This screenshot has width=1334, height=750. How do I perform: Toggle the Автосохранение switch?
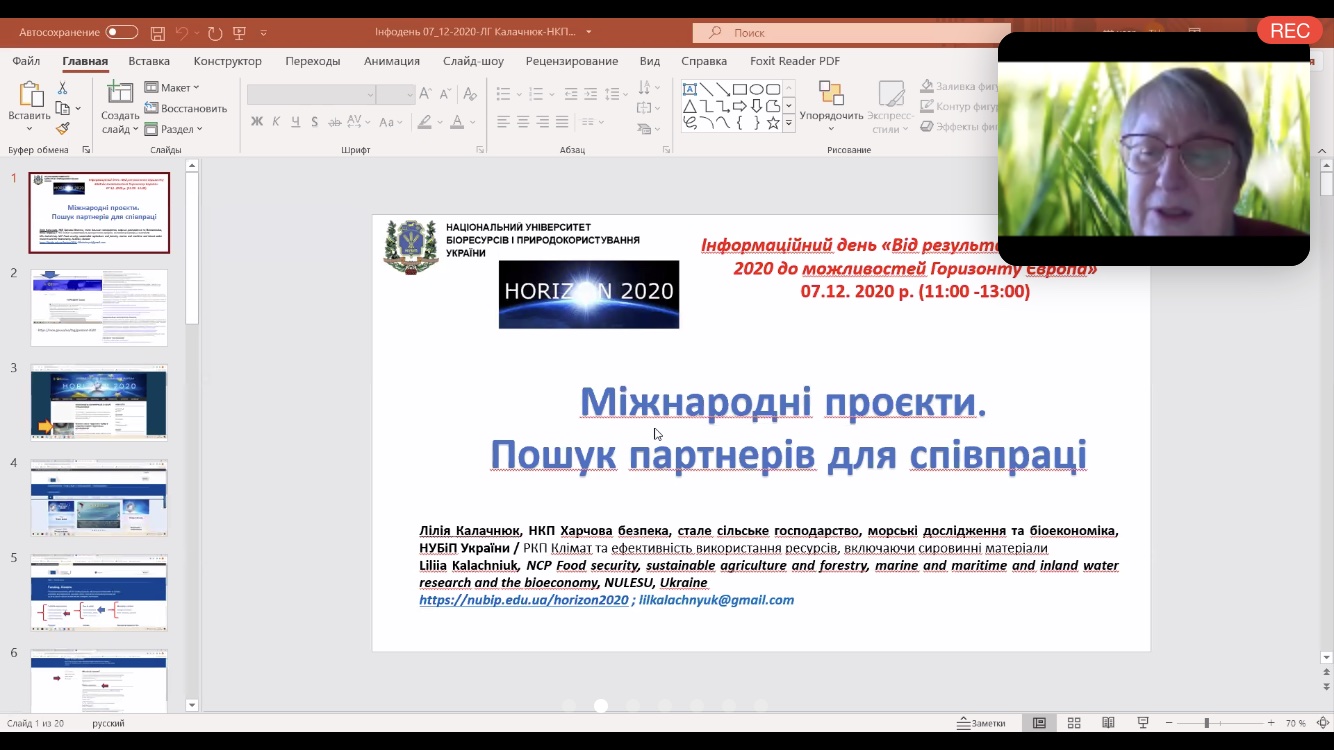click(122, 32)
